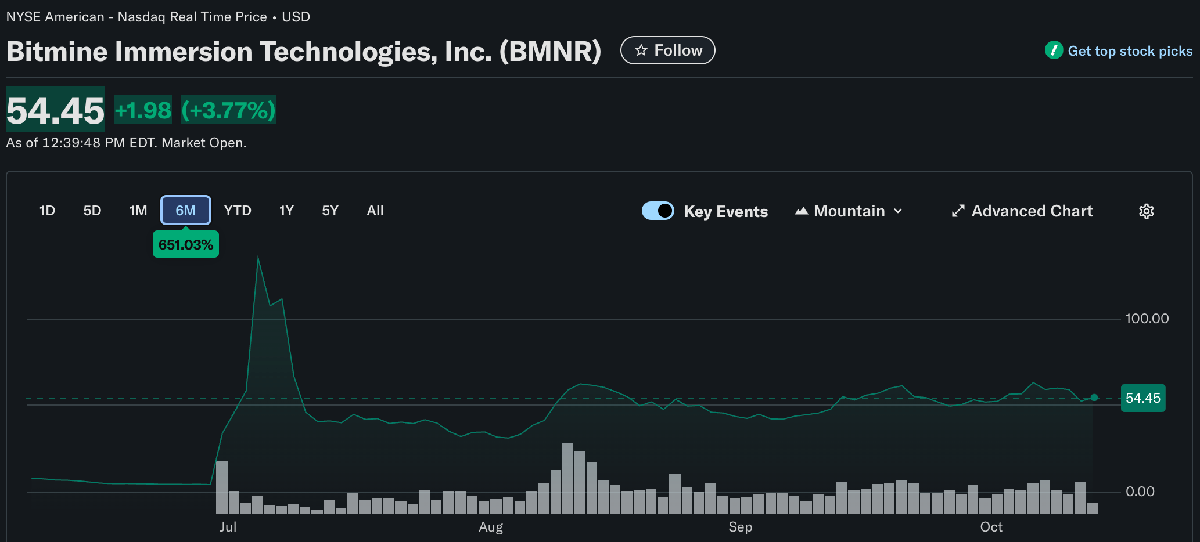The image size is (1200, 542).
Task: Open chart settings gear icon
Action: [x=1147, y=211]
